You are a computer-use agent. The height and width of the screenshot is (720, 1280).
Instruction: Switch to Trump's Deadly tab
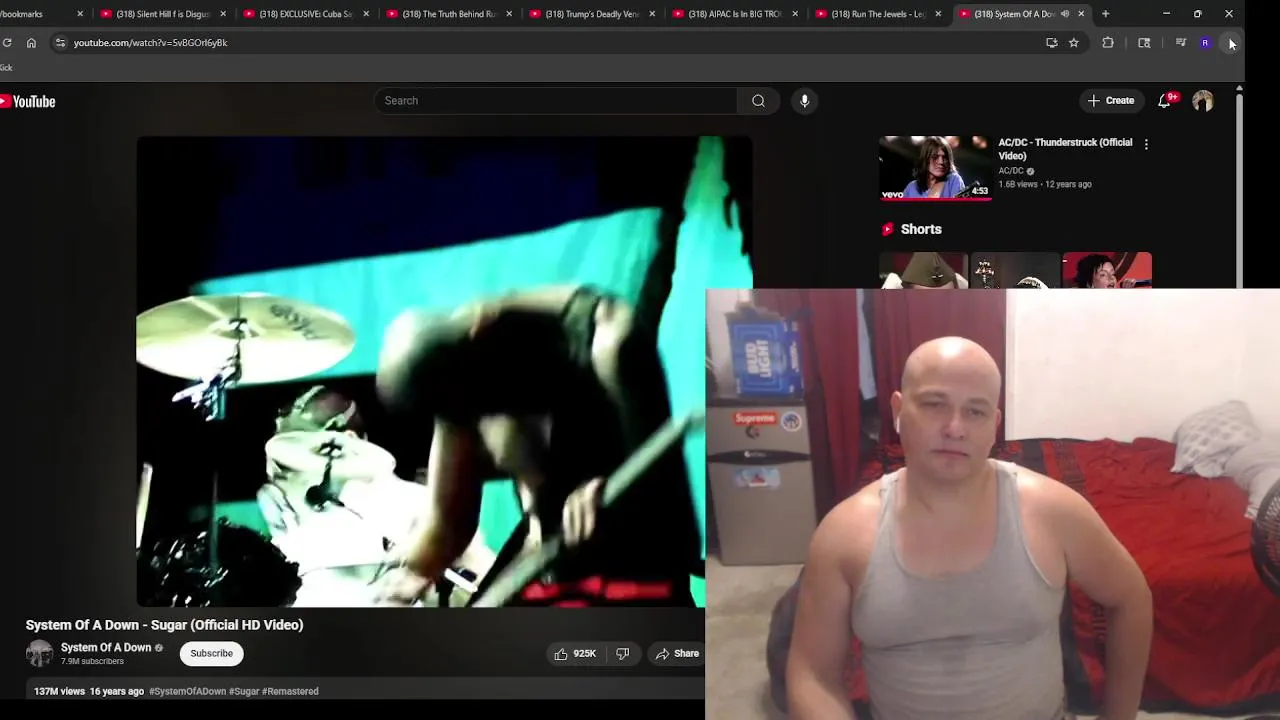(592, 14)
